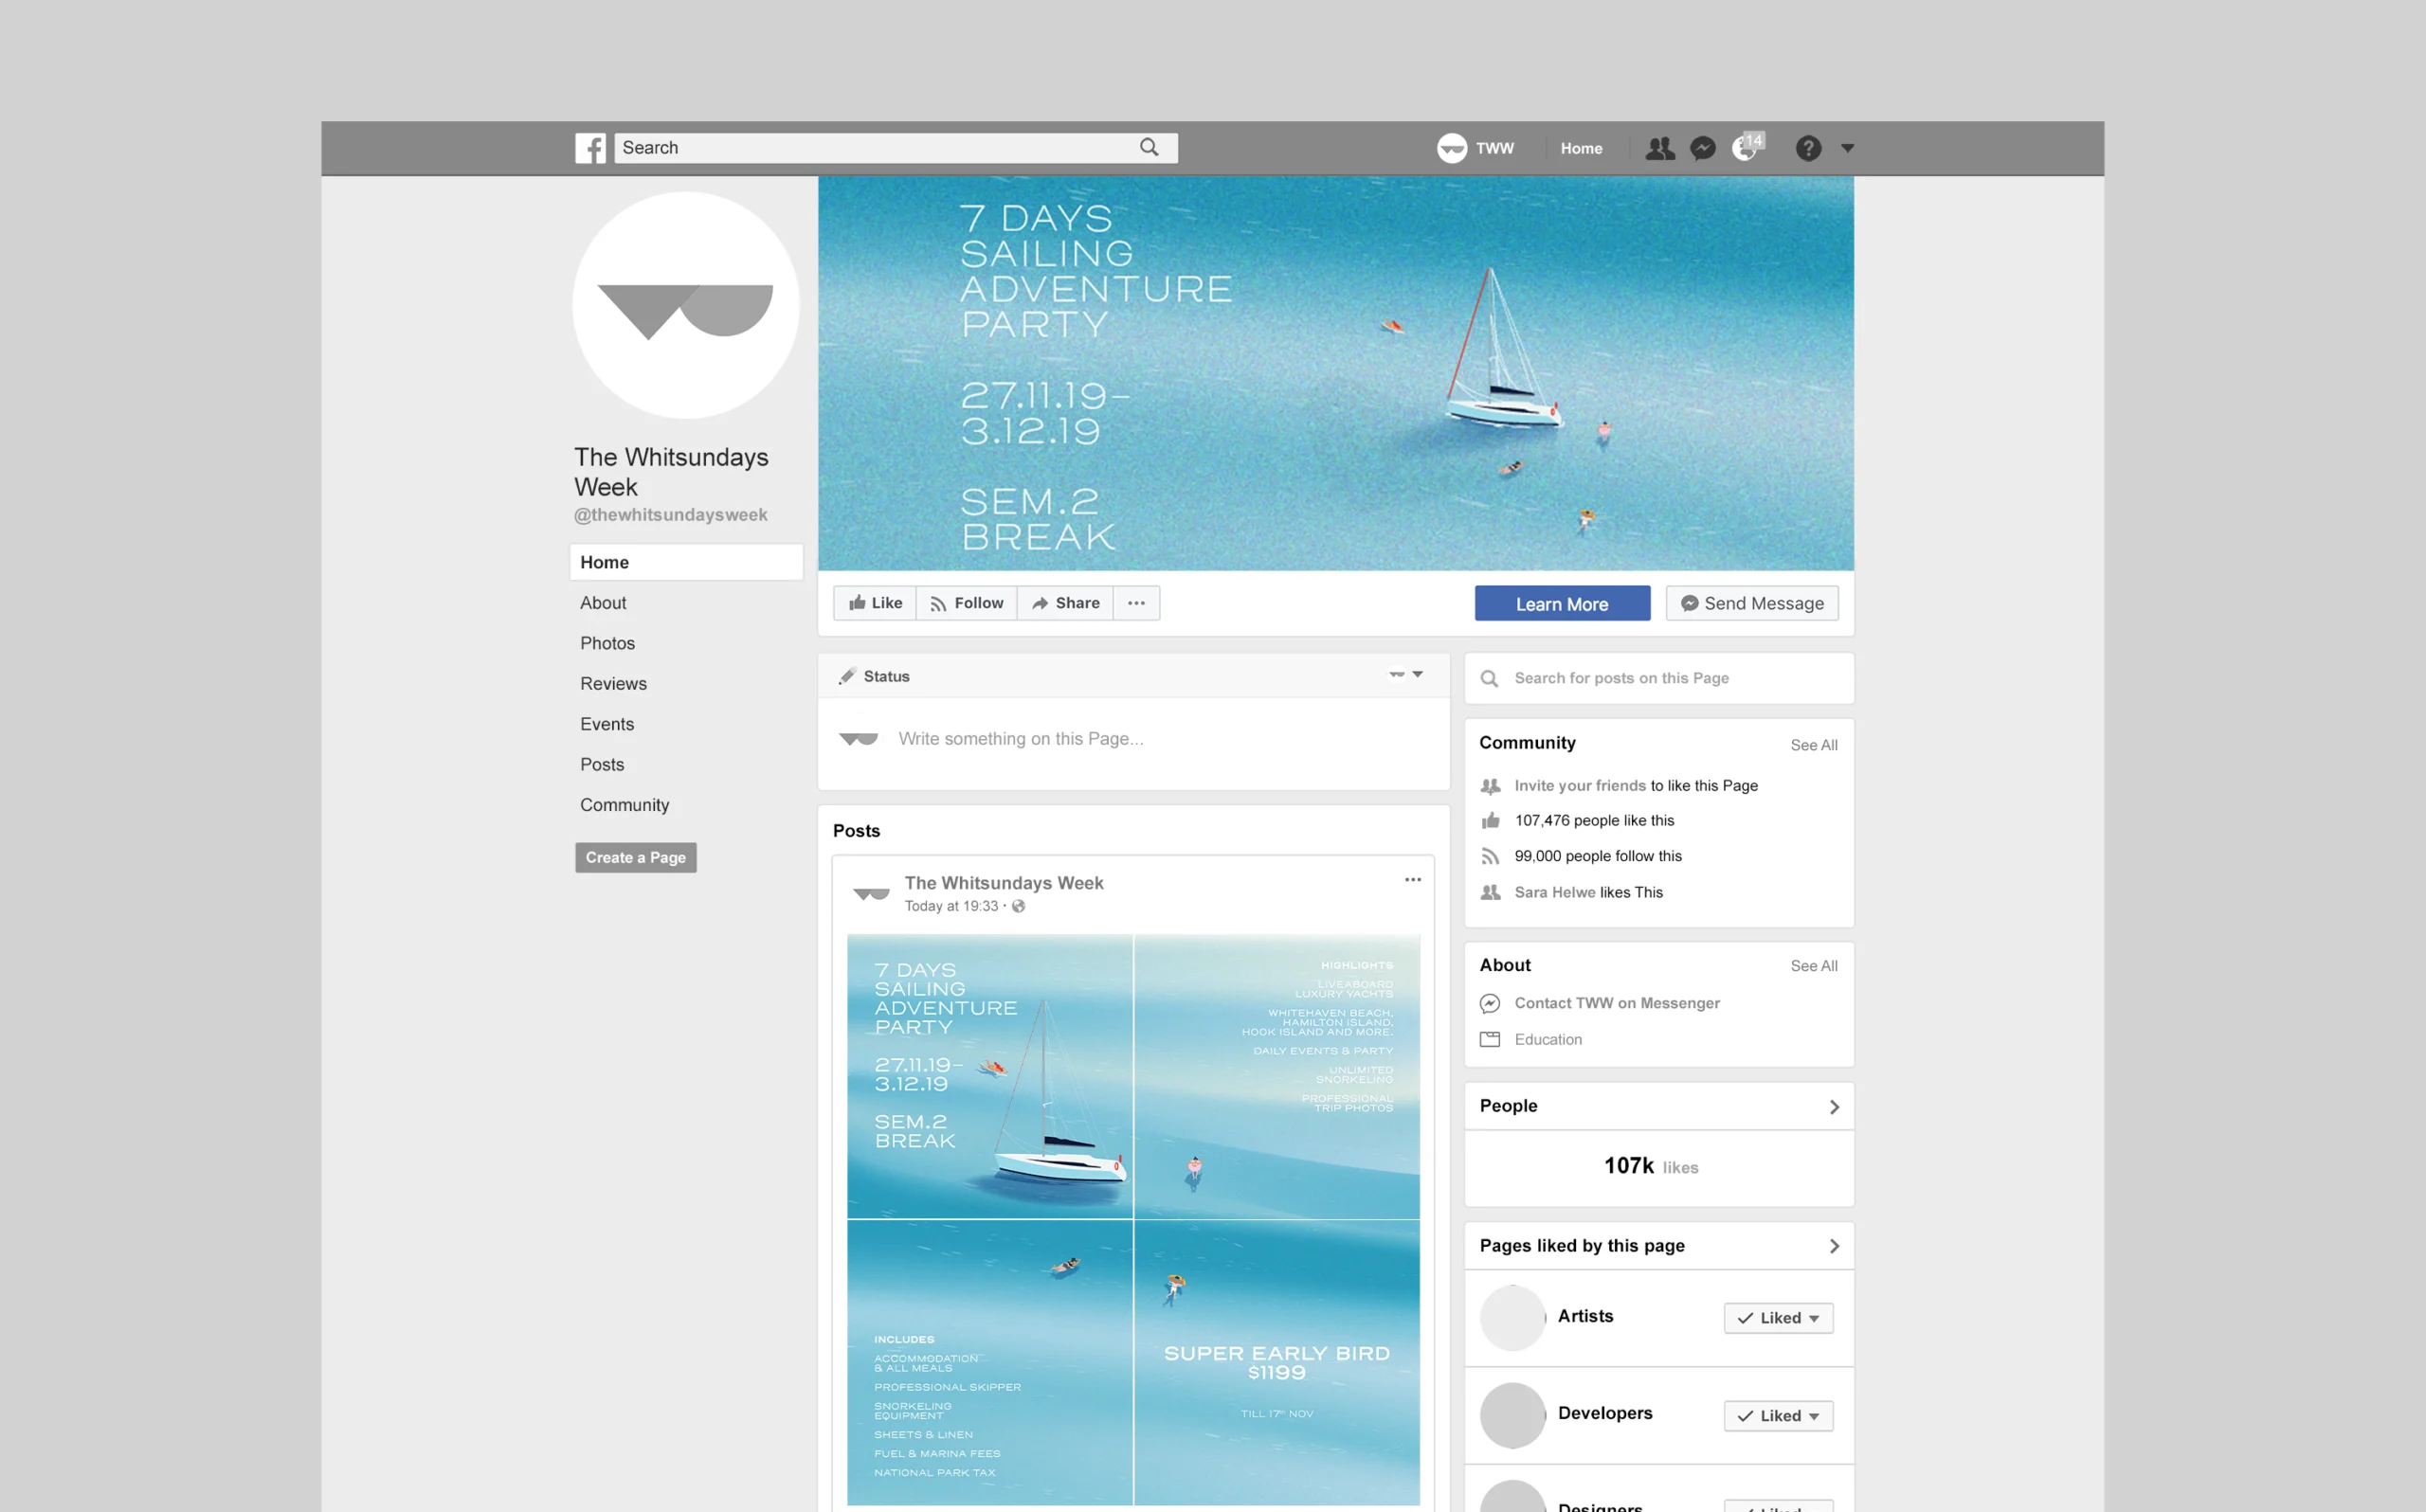Select the Home tab in sidebar
2426x1512 pixels.
[x=686, y=562]
